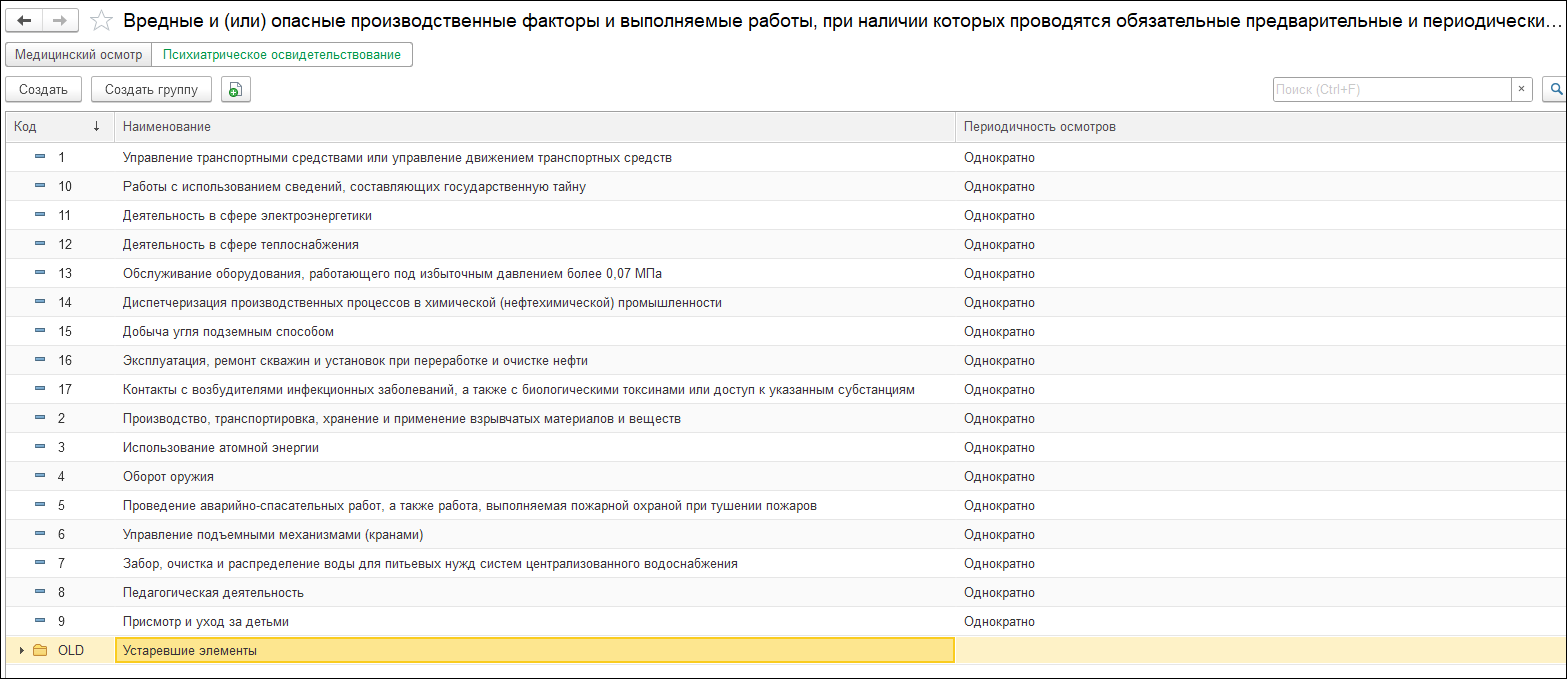Click the row icon for code 12

(40, 244)
